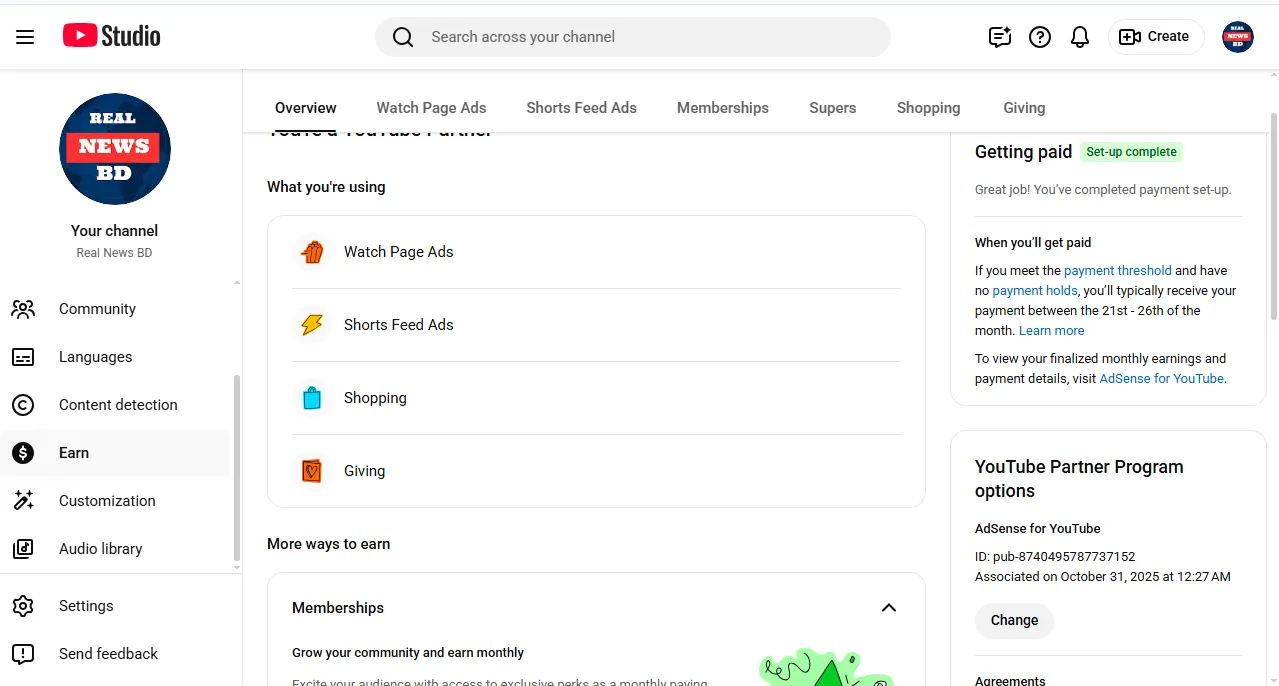The height and width of the screenshot is (686, 1279).
Task: Open the hamburger navigation menu
Action: [25, 37]
